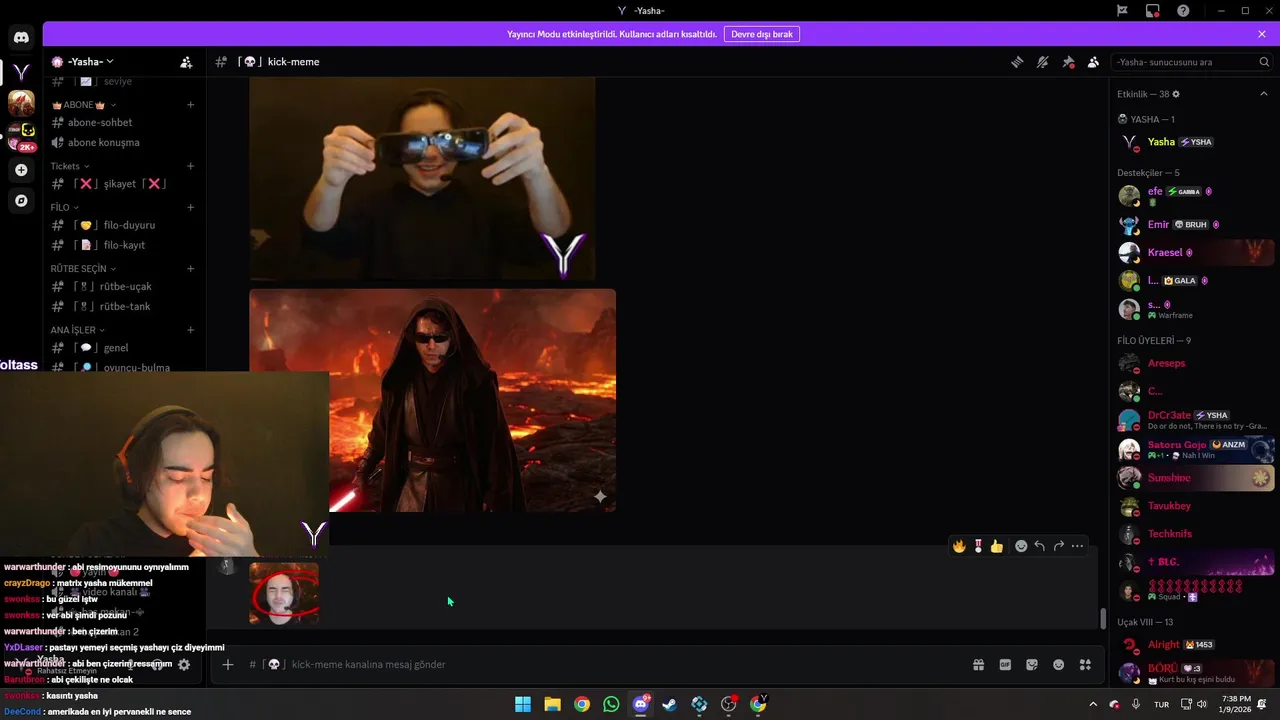The image size is (1280, 720).
Task: Collapse the ANA İŞLER category
Action: 78,330
